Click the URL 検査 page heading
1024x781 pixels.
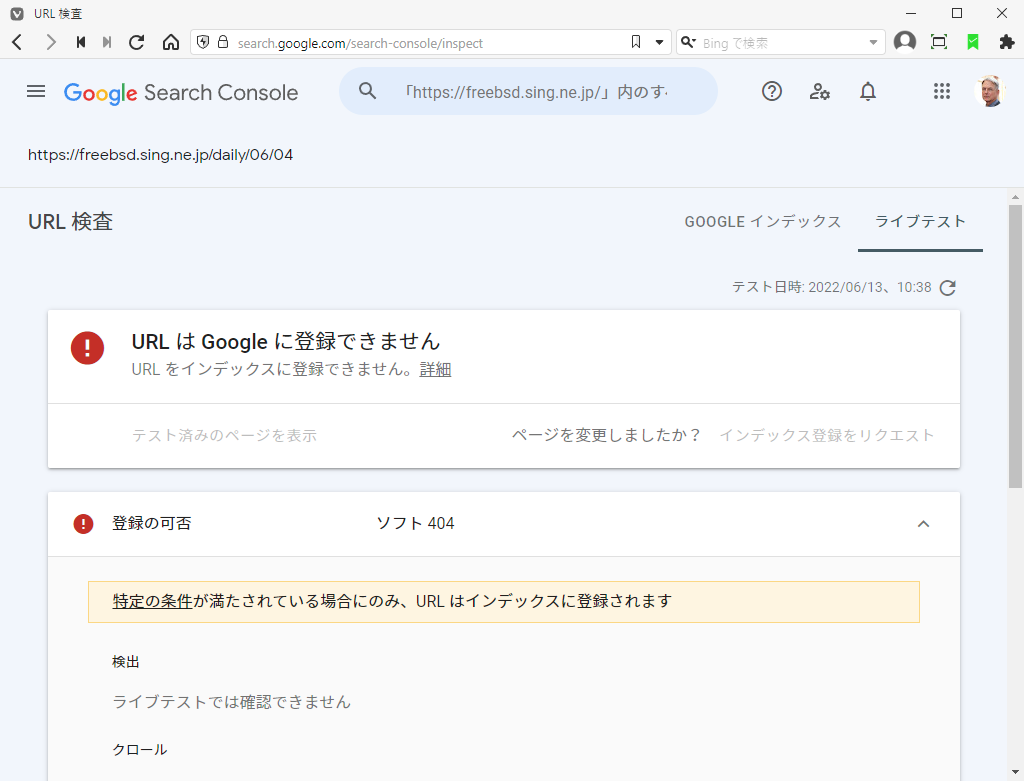click(71, 222)
